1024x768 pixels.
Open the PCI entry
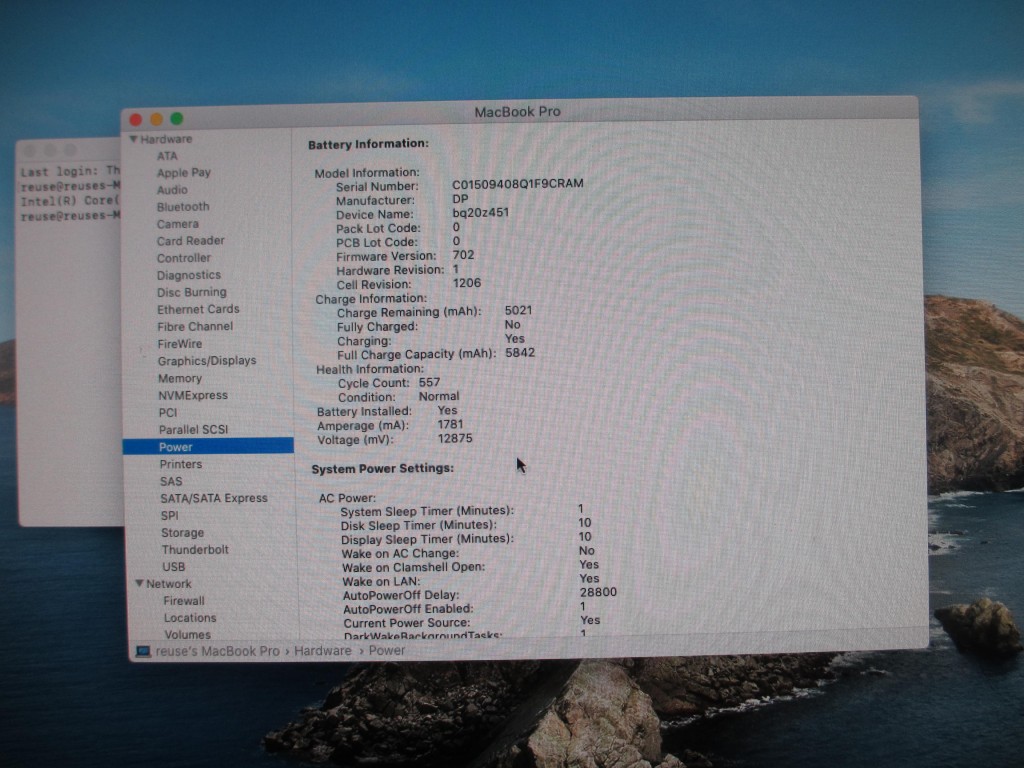pyautogui.click(x=168, y=413)
